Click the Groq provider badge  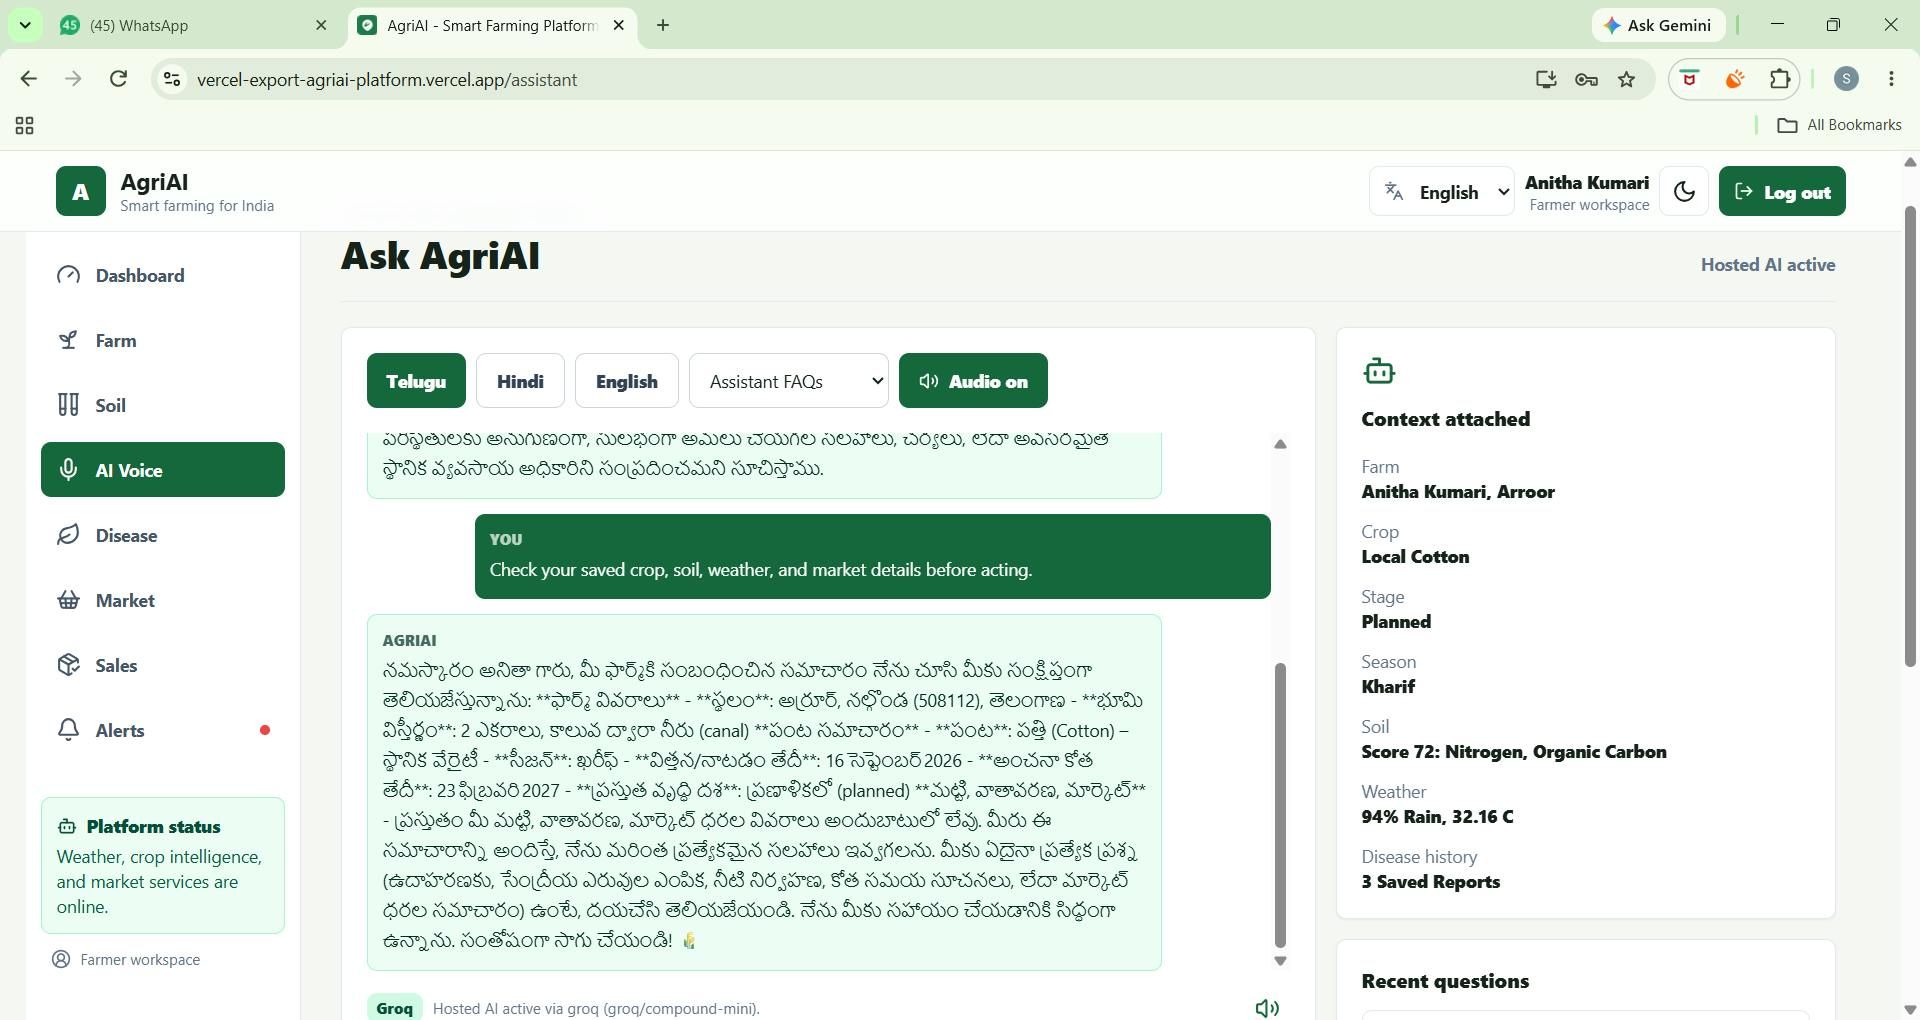pyautogui.click(x=395, y=1008)
